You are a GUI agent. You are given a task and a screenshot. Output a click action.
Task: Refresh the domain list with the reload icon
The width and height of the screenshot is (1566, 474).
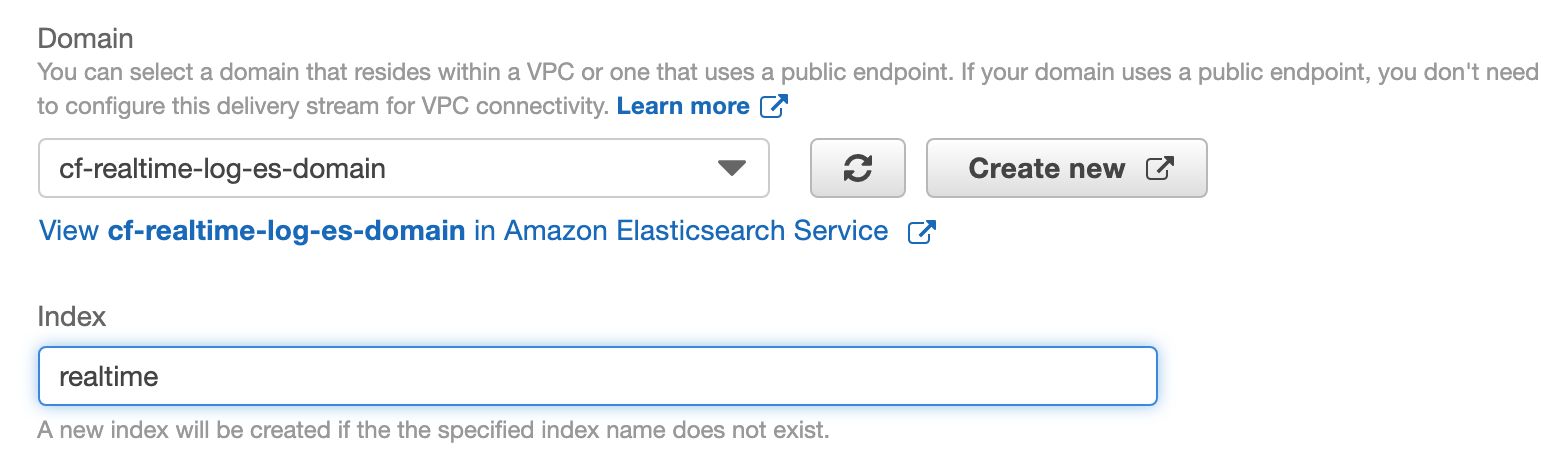click(x=857, y=168)
